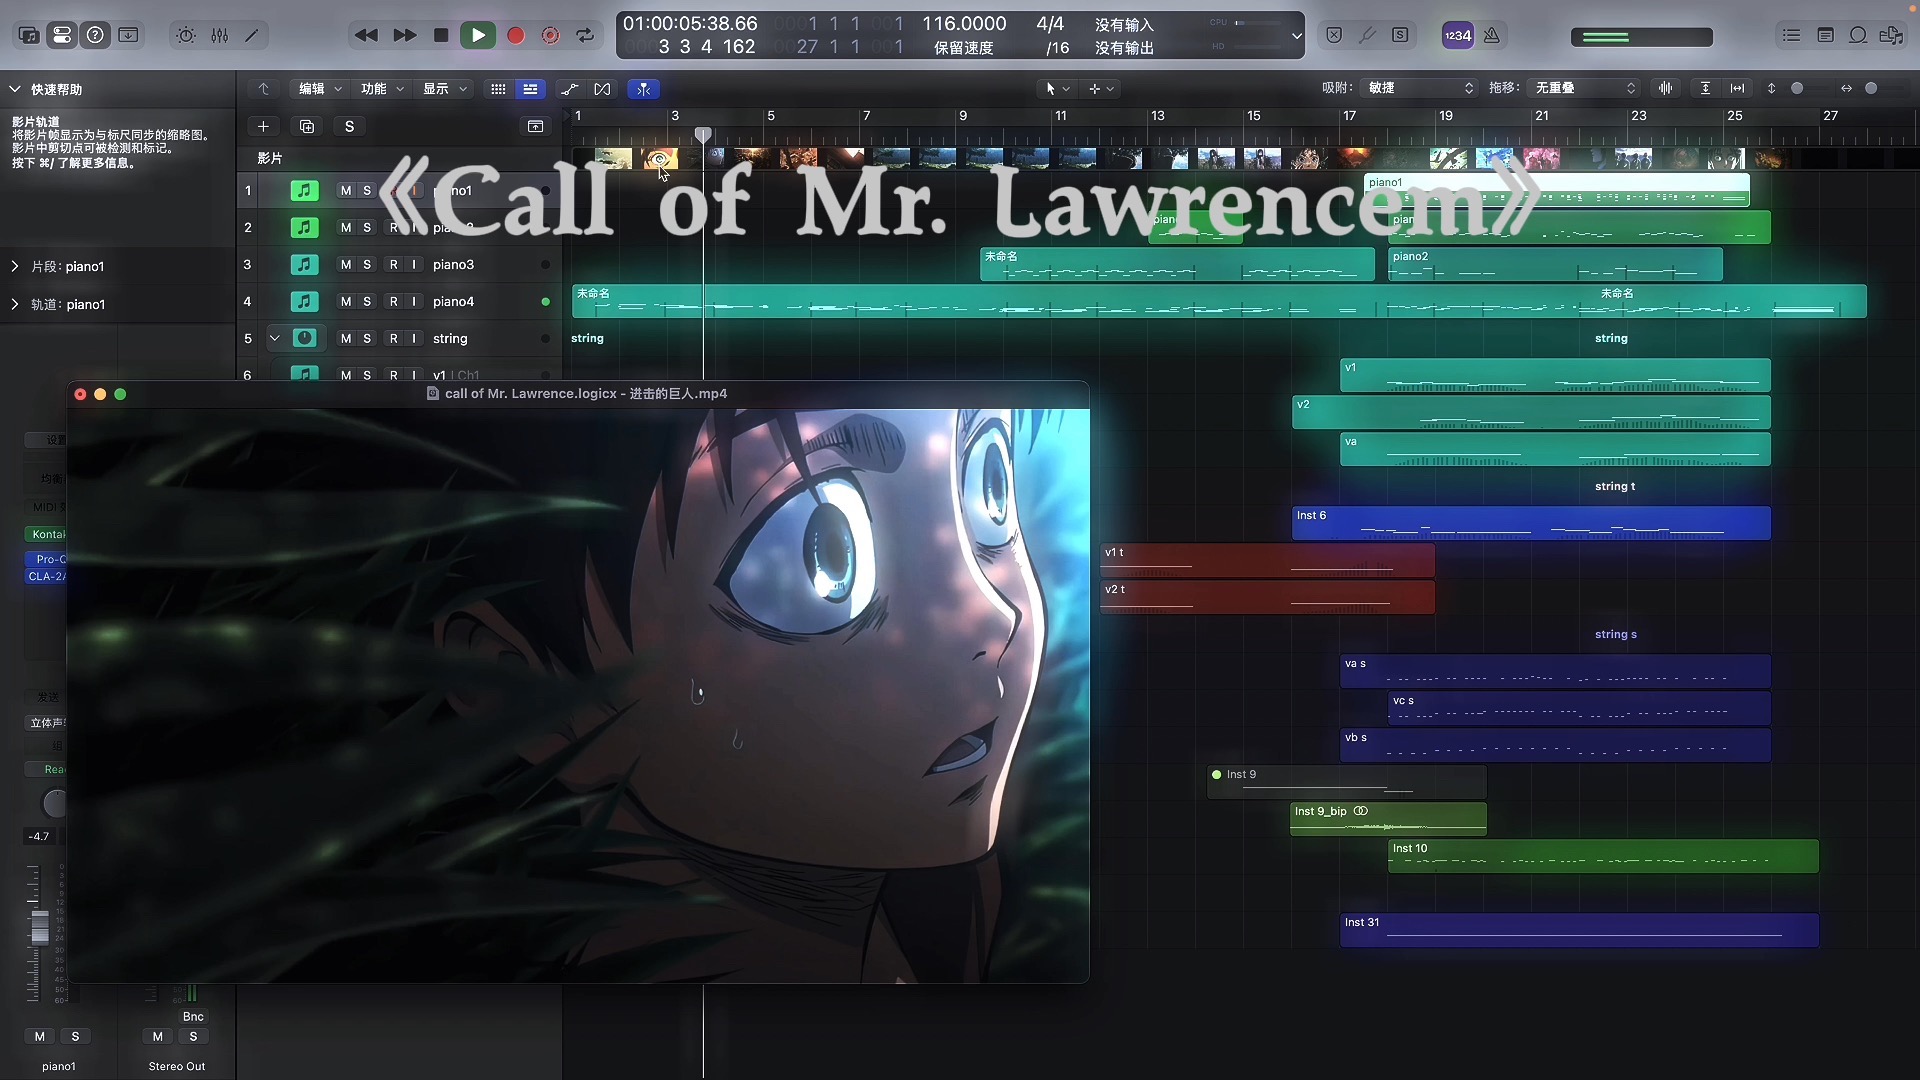This screenshot has width=1920, height=1080.
Task: Toggle Cycle mode in the transport
Action: [x=585, y=35]
